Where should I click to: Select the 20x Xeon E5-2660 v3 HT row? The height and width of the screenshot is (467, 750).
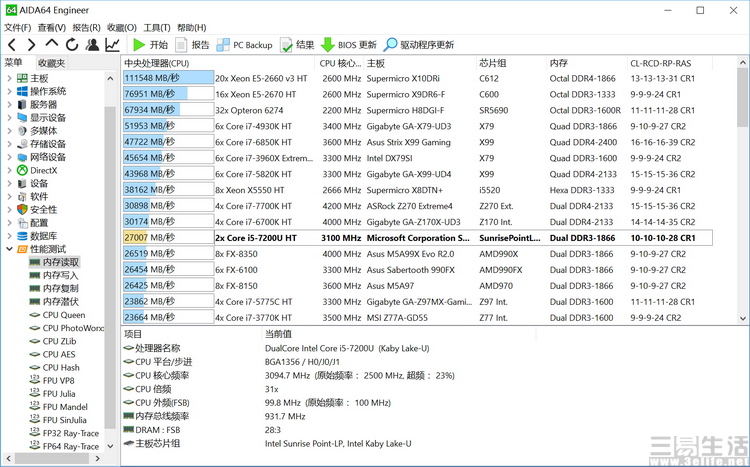[417, 78]
